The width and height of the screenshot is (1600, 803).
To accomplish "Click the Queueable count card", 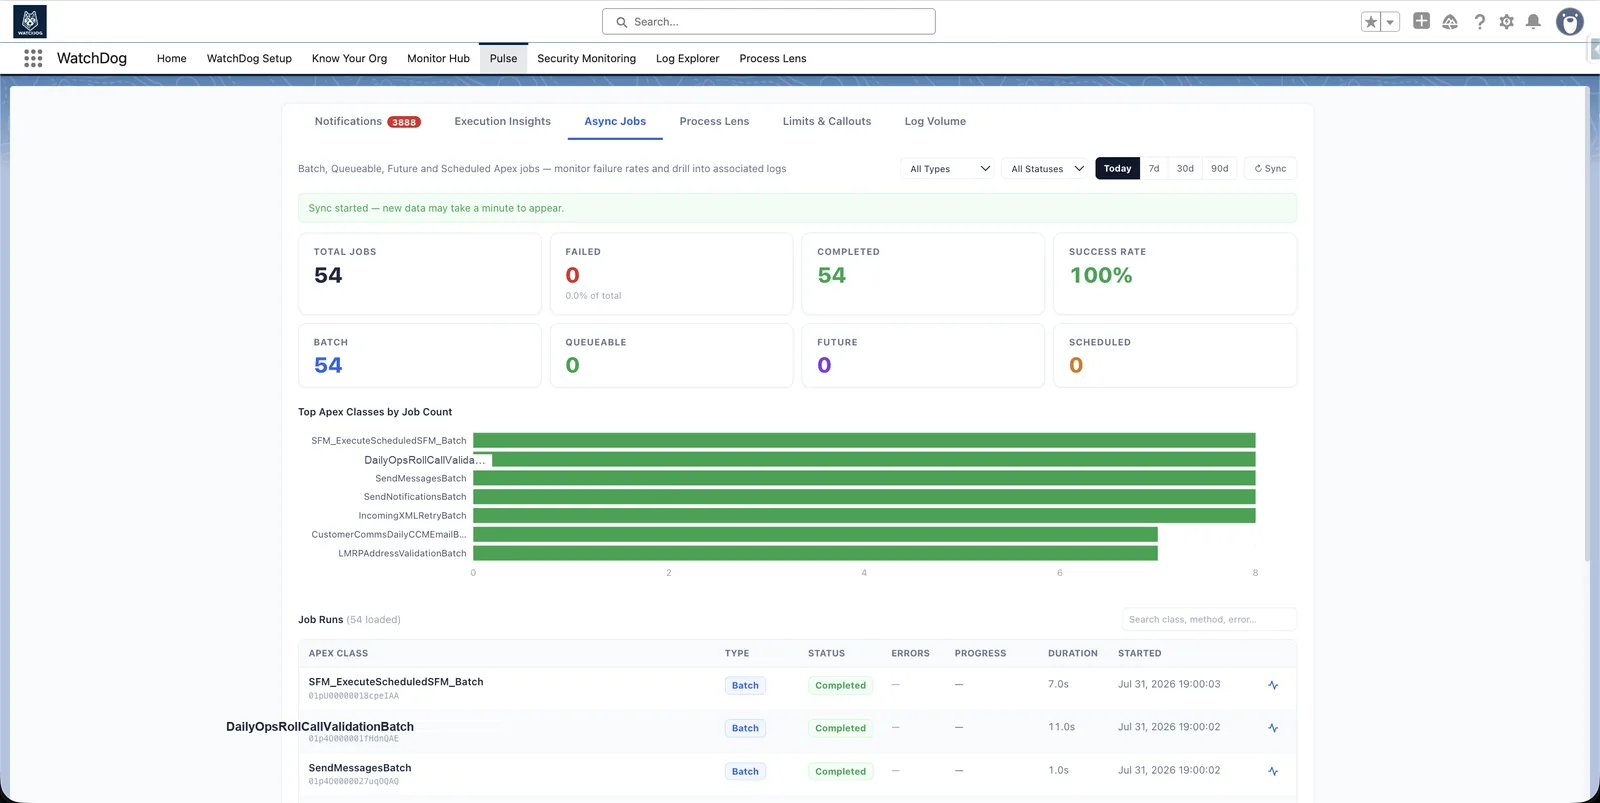I will pyautogui.click(x=671, y=355).
